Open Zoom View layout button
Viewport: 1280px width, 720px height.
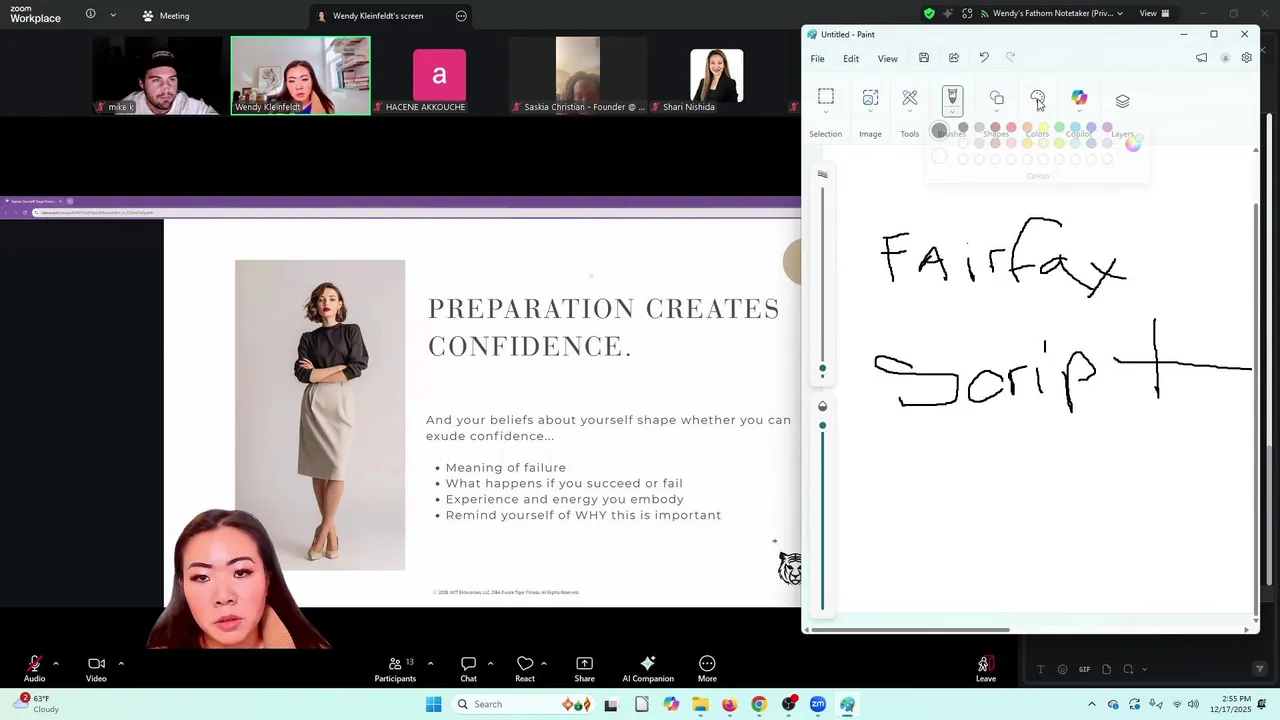pos(1154,14)
